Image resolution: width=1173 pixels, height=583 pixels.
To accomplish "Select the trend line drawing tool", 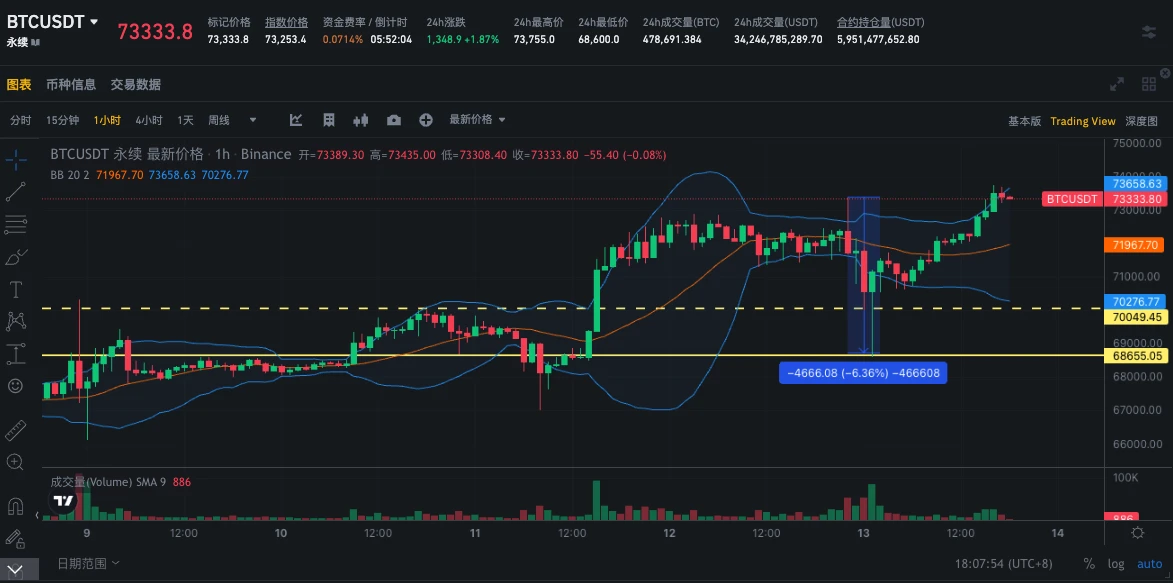I will click(16, 191).
